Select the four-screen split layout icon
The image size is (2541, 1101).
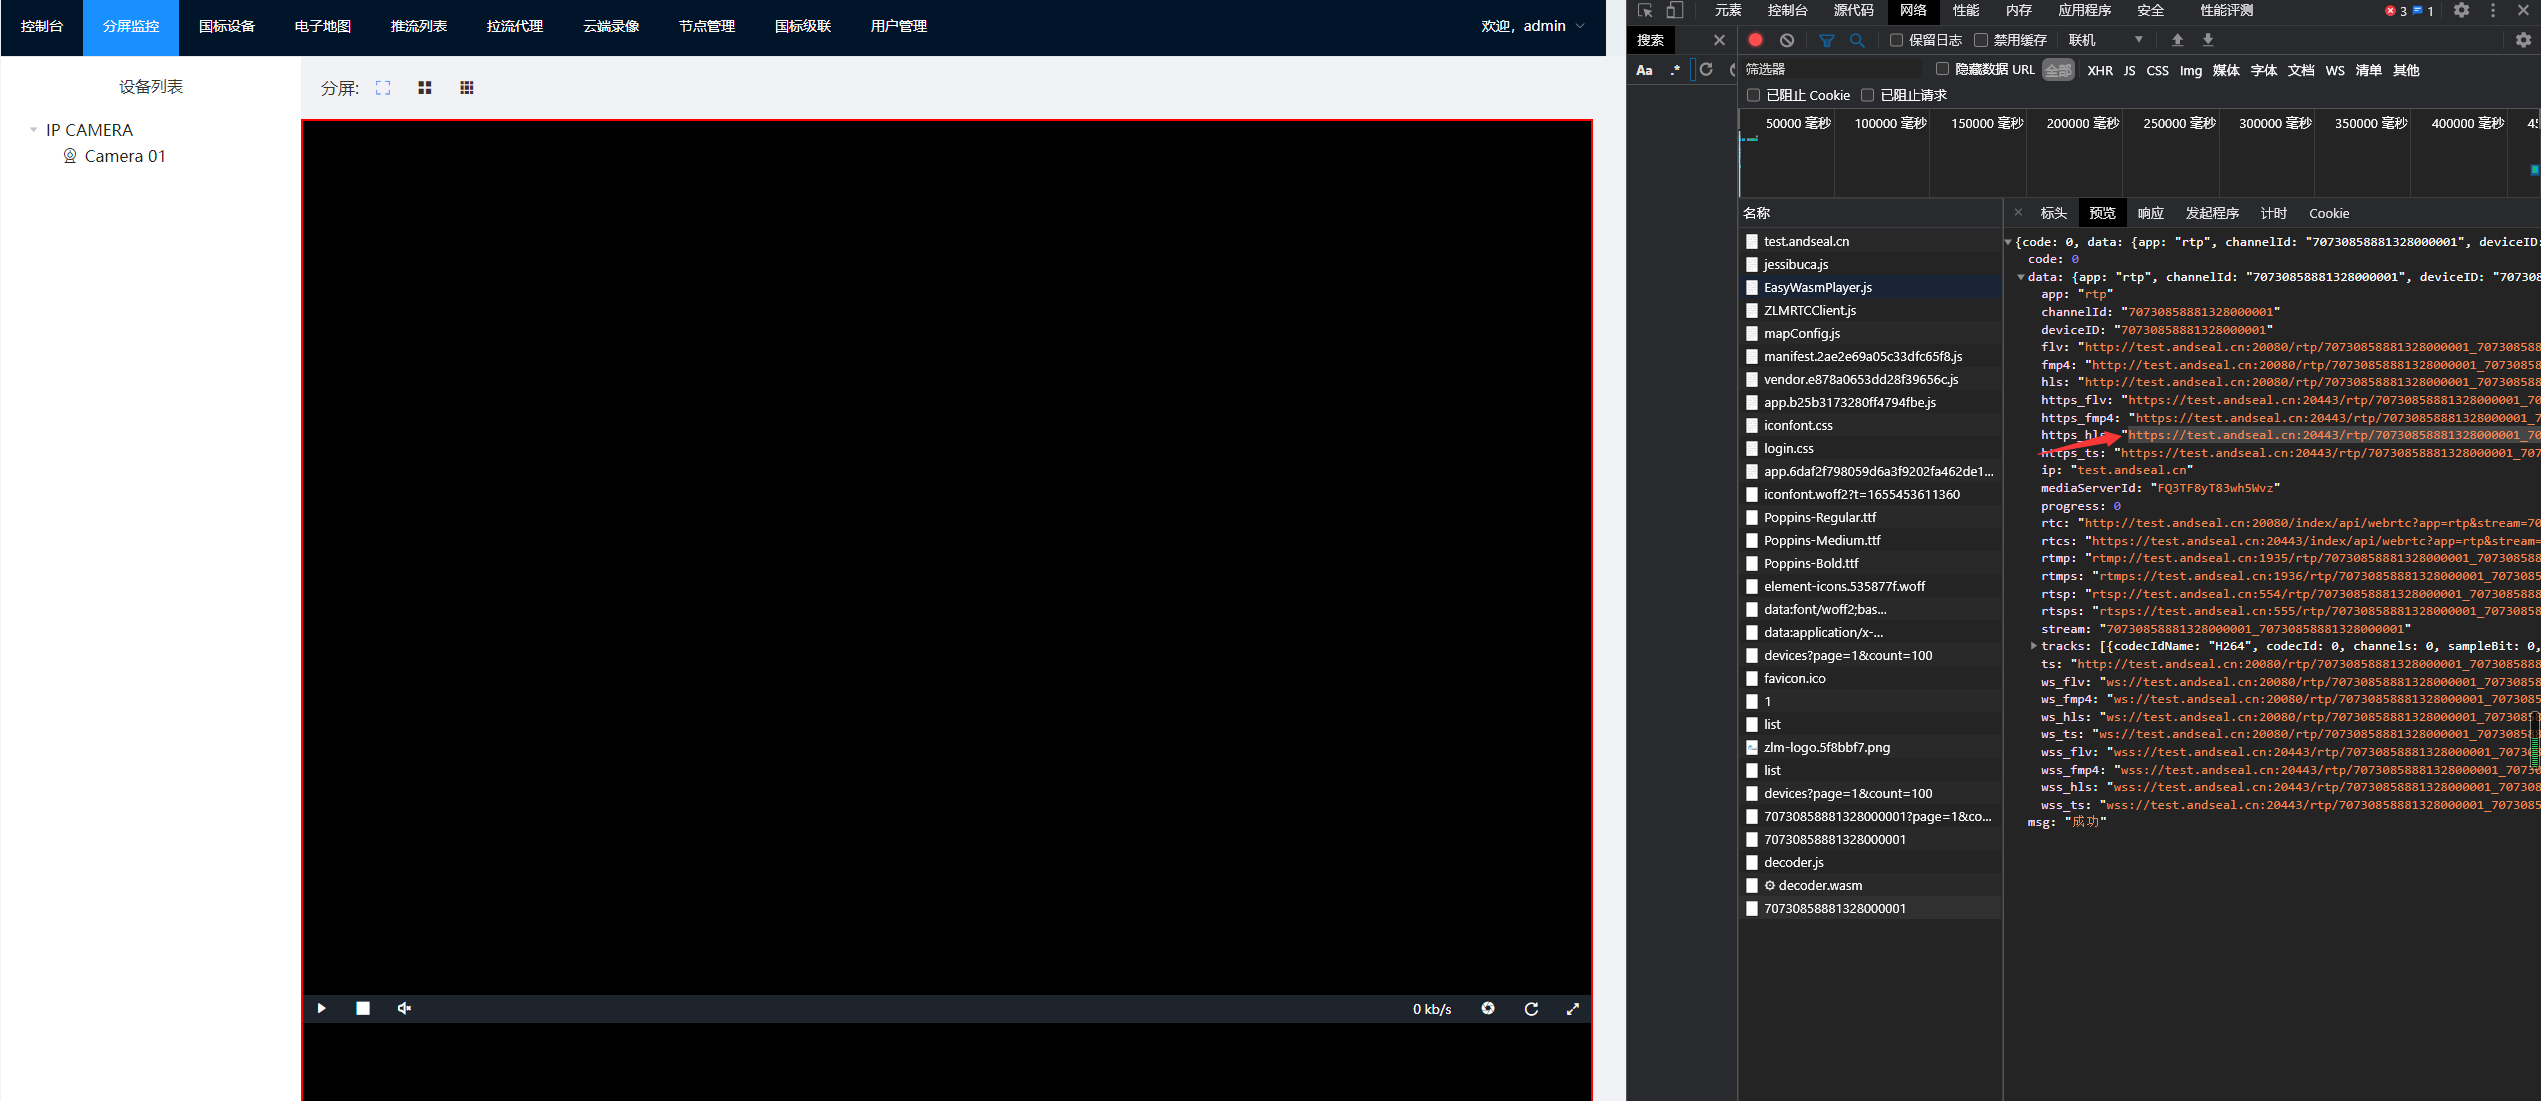[x=425, y=88]
